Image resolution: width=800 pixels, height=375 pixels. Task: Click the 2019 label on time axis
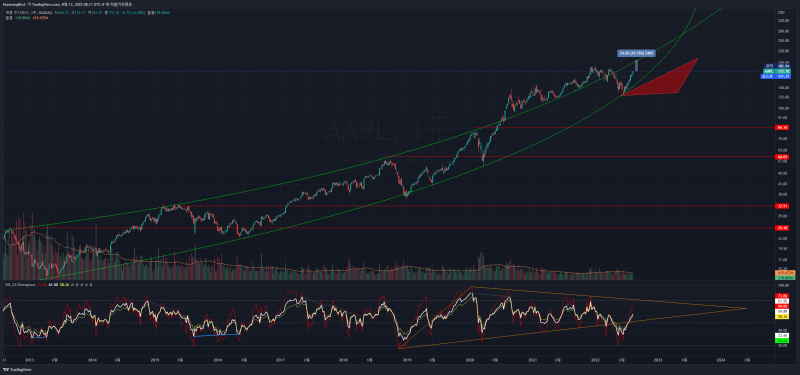pyautogui.click(x=407, y=360)
